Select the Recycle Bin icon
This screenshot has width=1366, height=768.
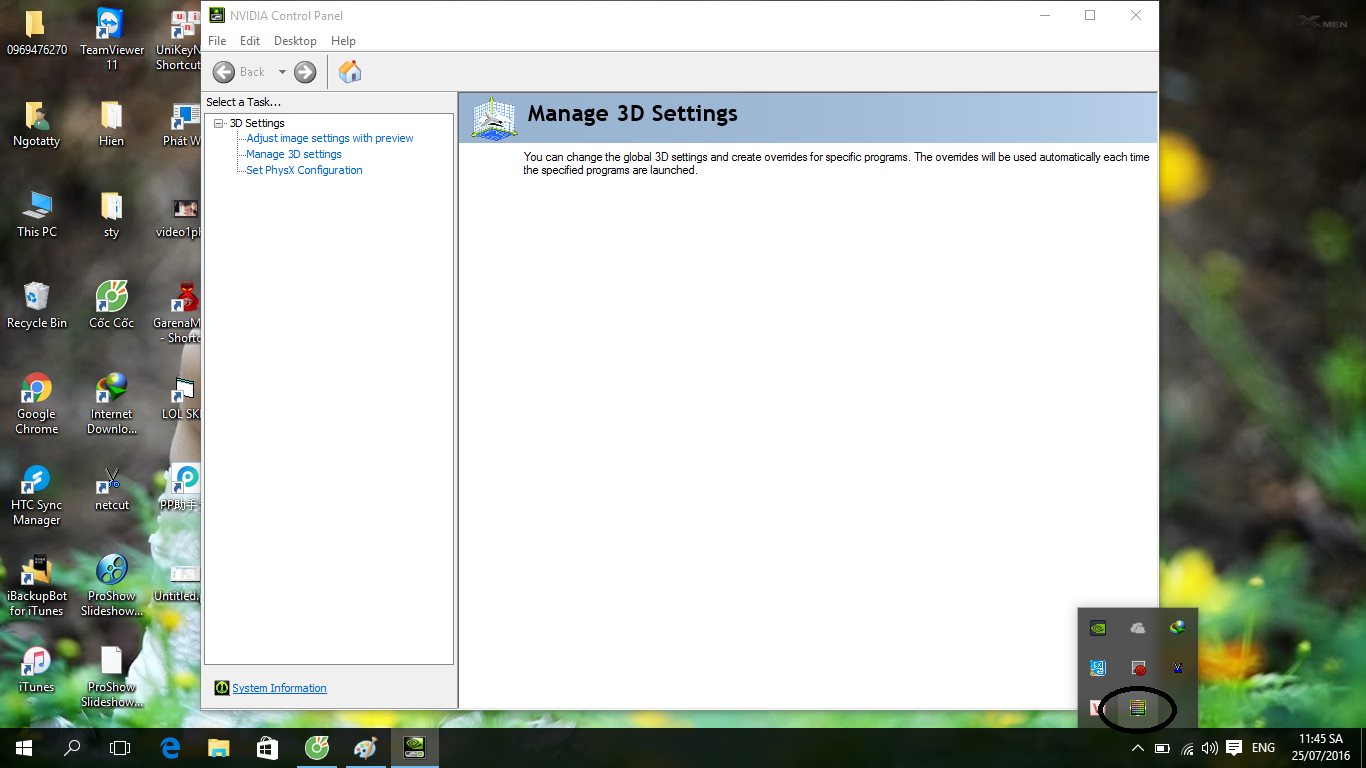point(37,305)
